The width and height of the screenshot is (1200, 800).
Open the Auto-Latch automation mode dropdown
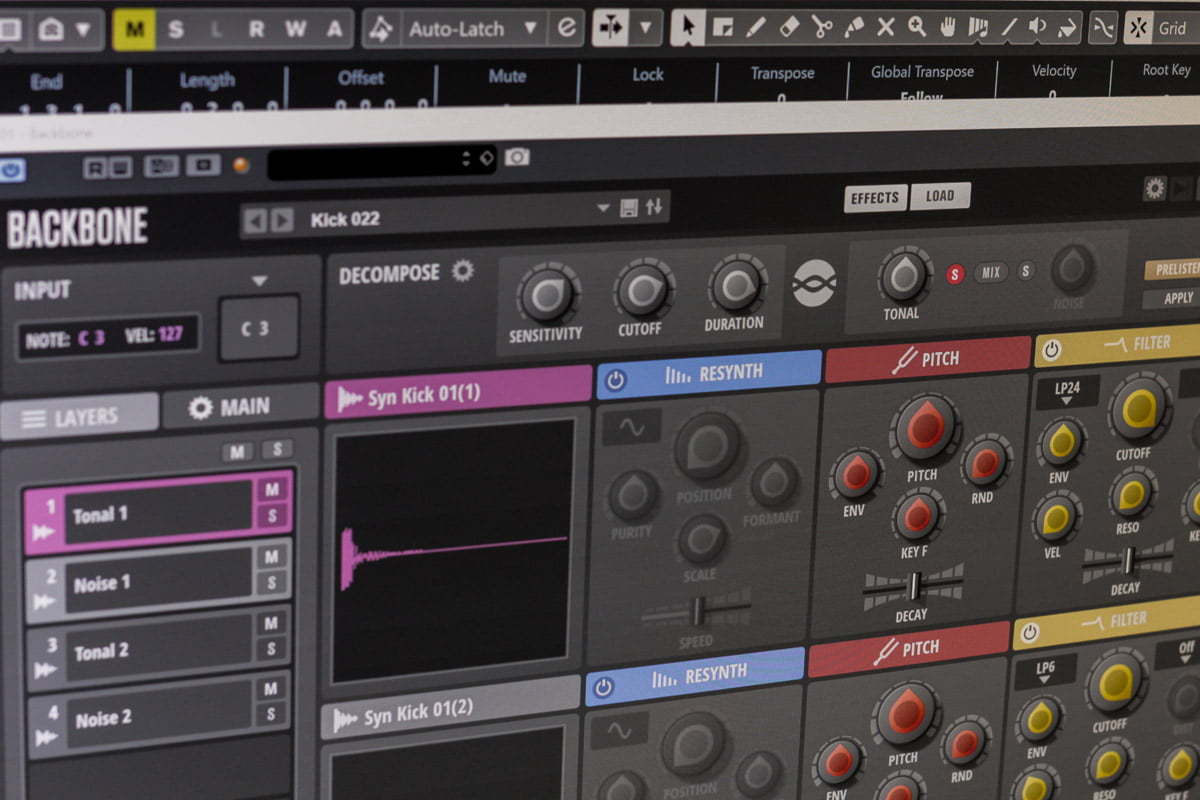(x=530, y=28)
